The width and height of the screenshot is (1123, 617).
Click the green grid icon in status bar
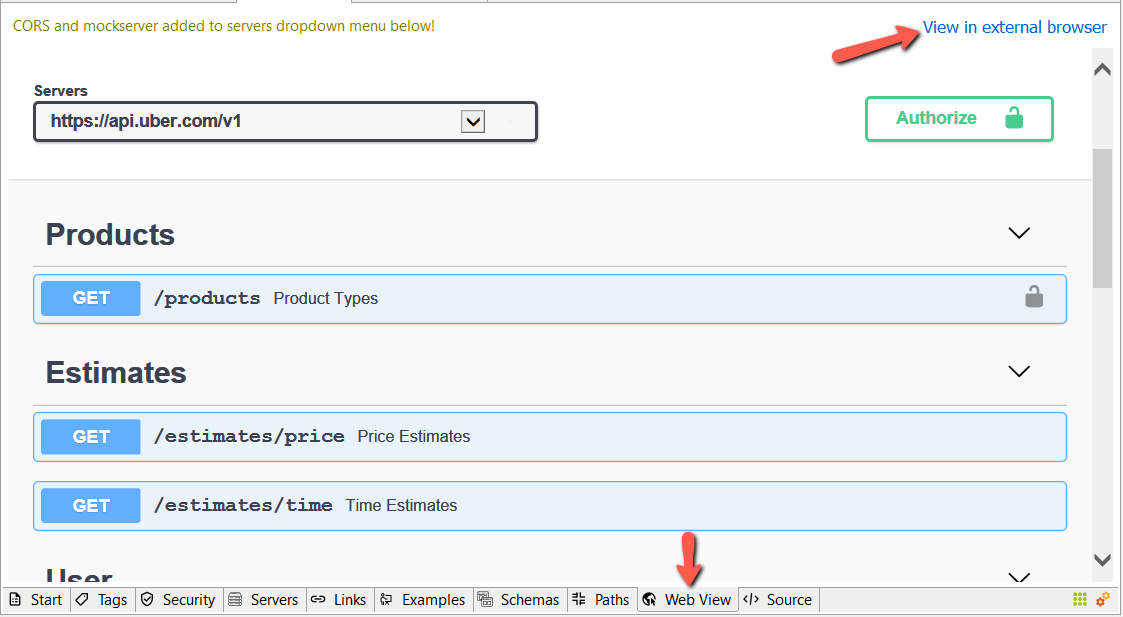[1080, 599]
